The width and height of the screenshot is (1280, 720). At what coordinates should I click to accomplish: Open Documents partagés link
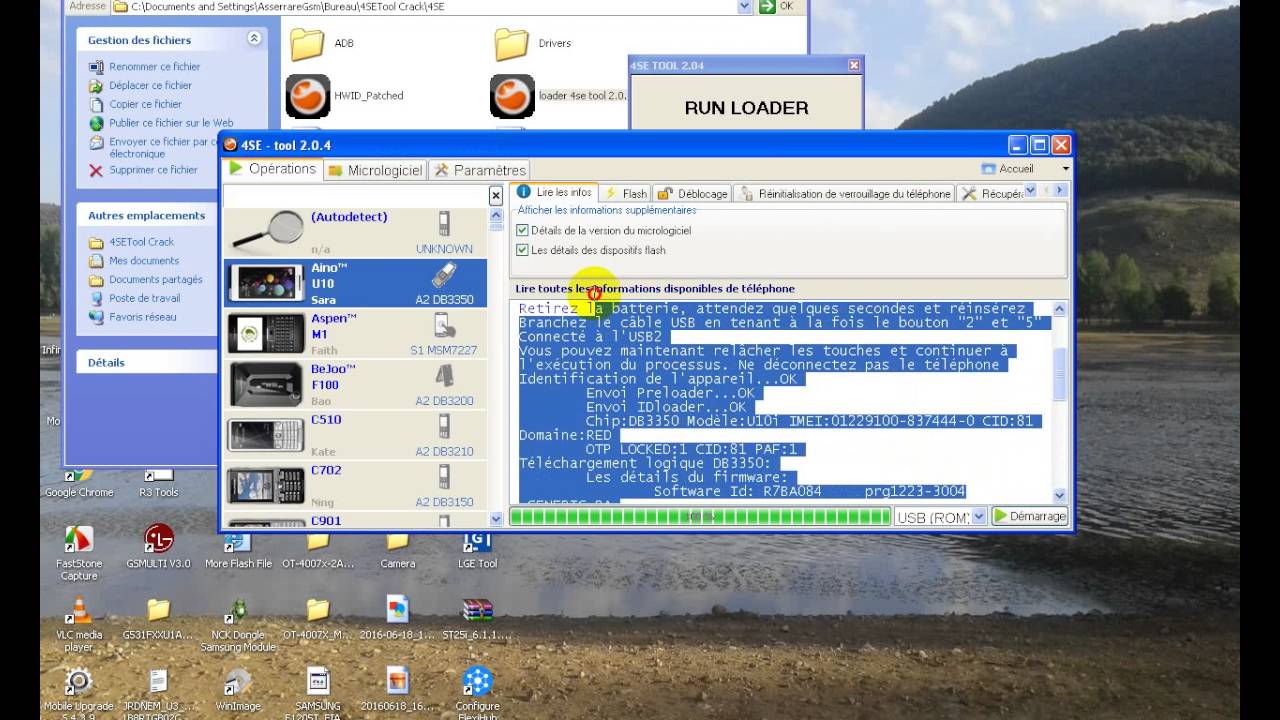click(x=155, y=280)
